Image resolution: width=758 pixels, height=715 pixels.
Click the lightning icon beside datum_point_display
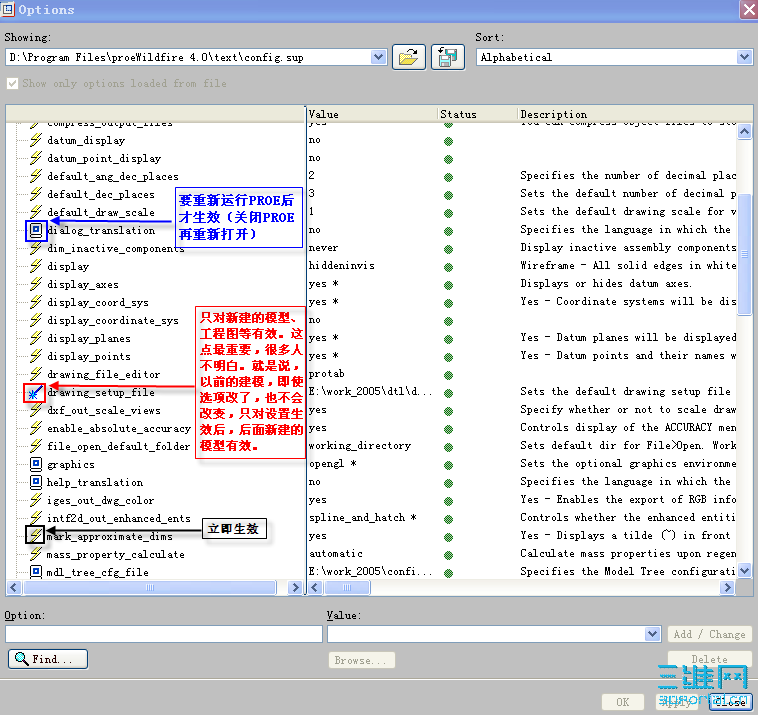36,158
